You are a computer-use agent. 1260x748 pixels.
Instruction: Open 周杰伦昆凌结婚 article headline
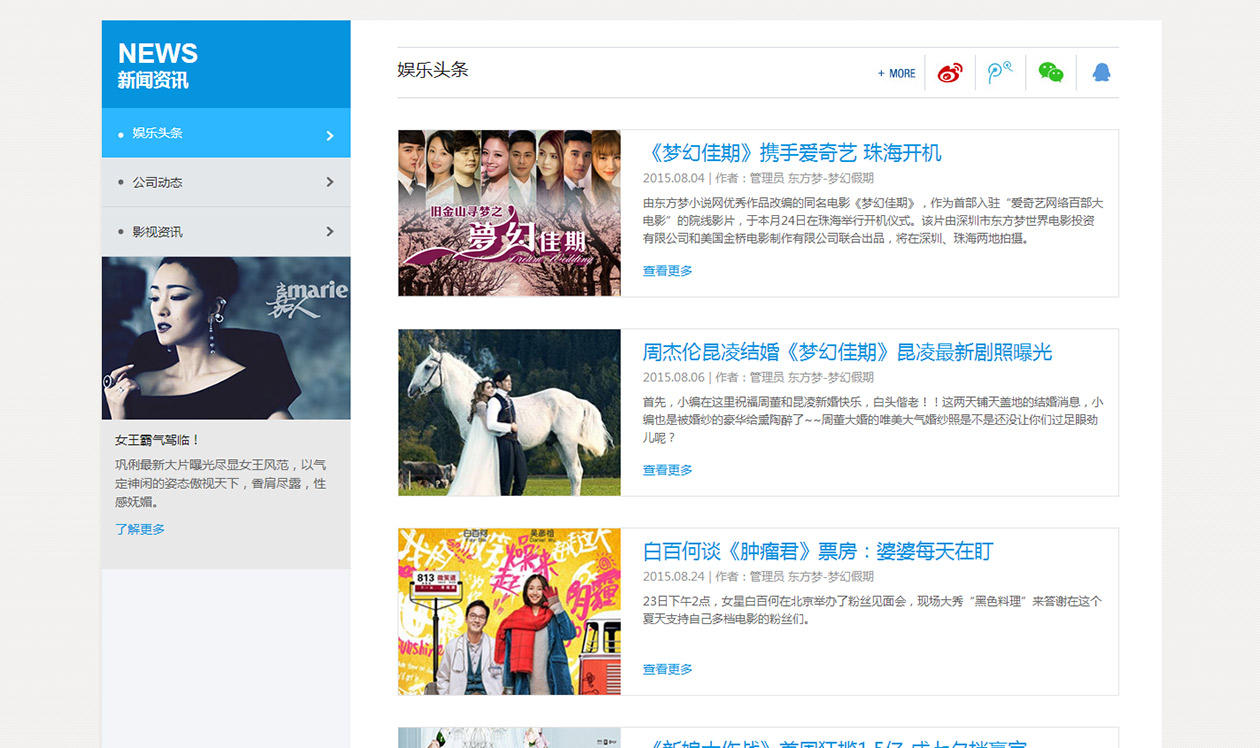click(x=847, y=352)
